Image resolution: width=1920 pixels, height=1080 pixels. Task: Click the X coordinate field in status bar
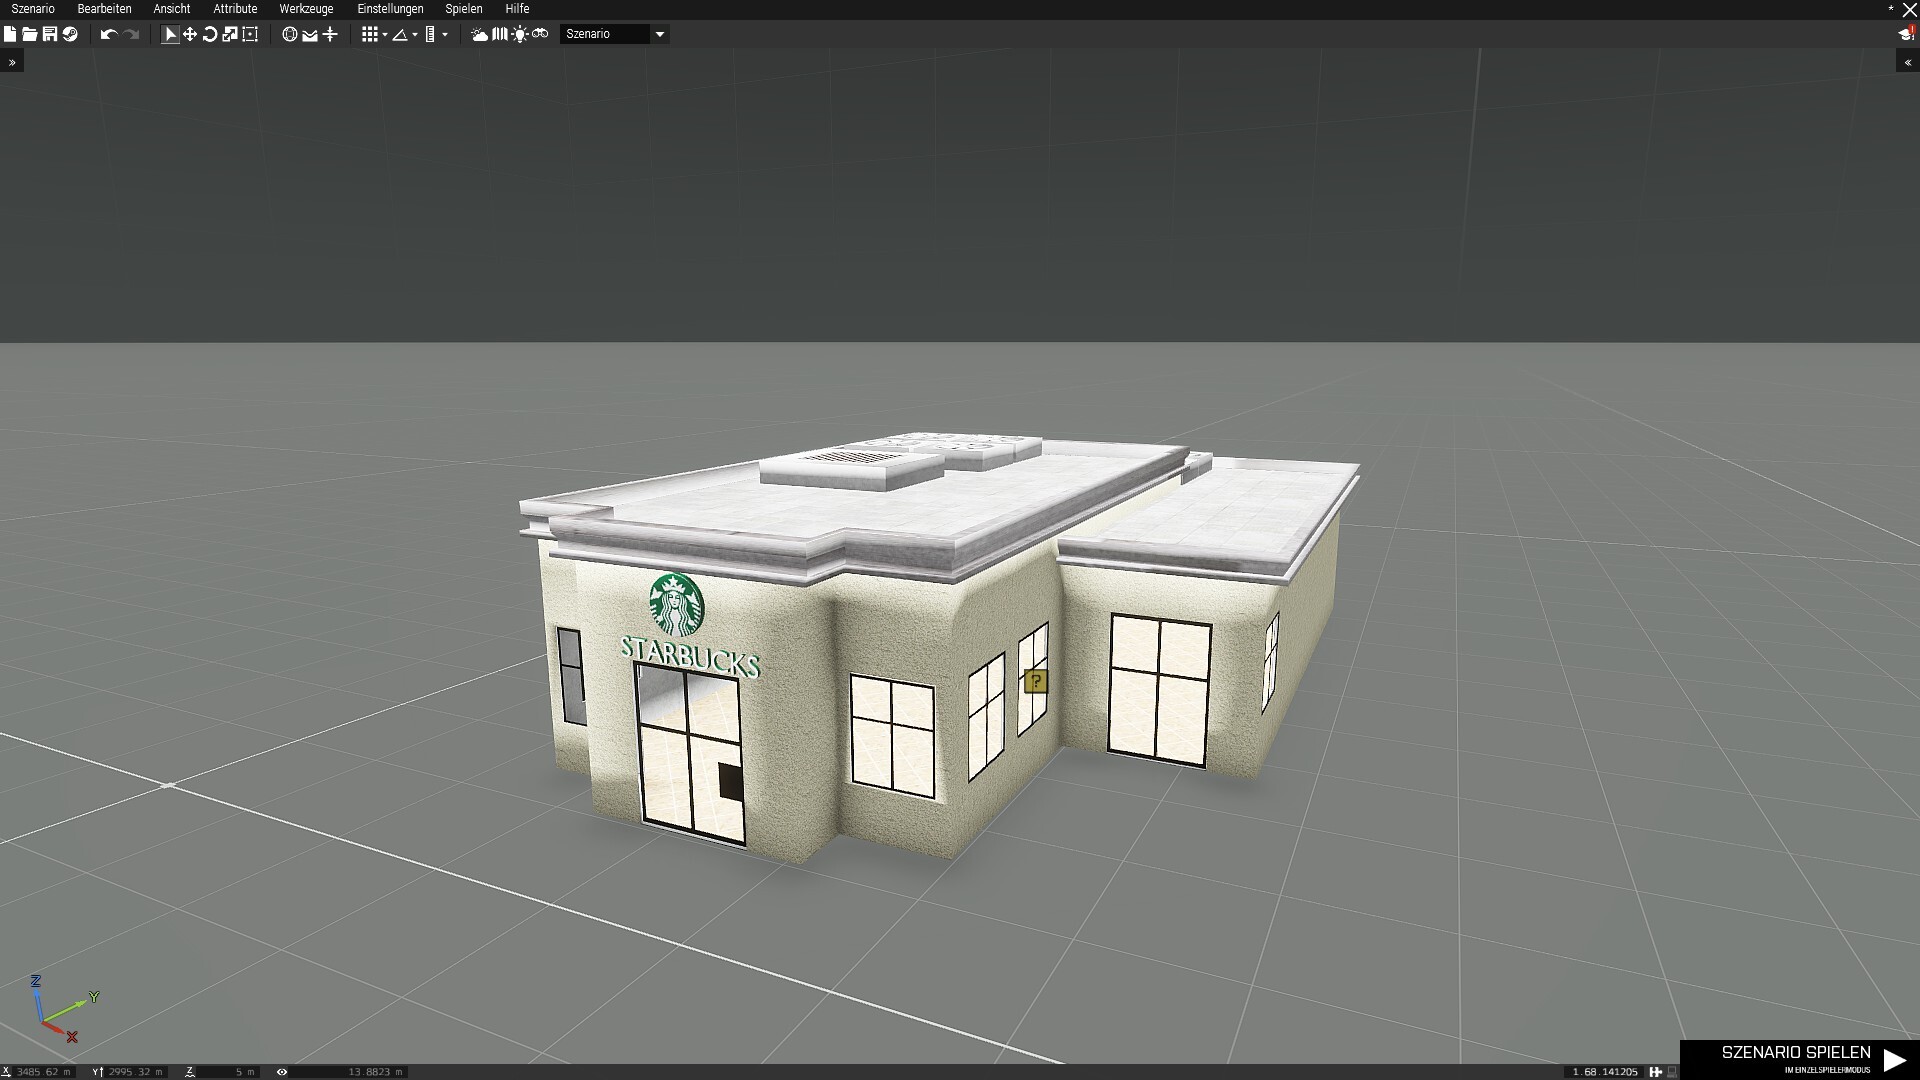pos(42,1072)
